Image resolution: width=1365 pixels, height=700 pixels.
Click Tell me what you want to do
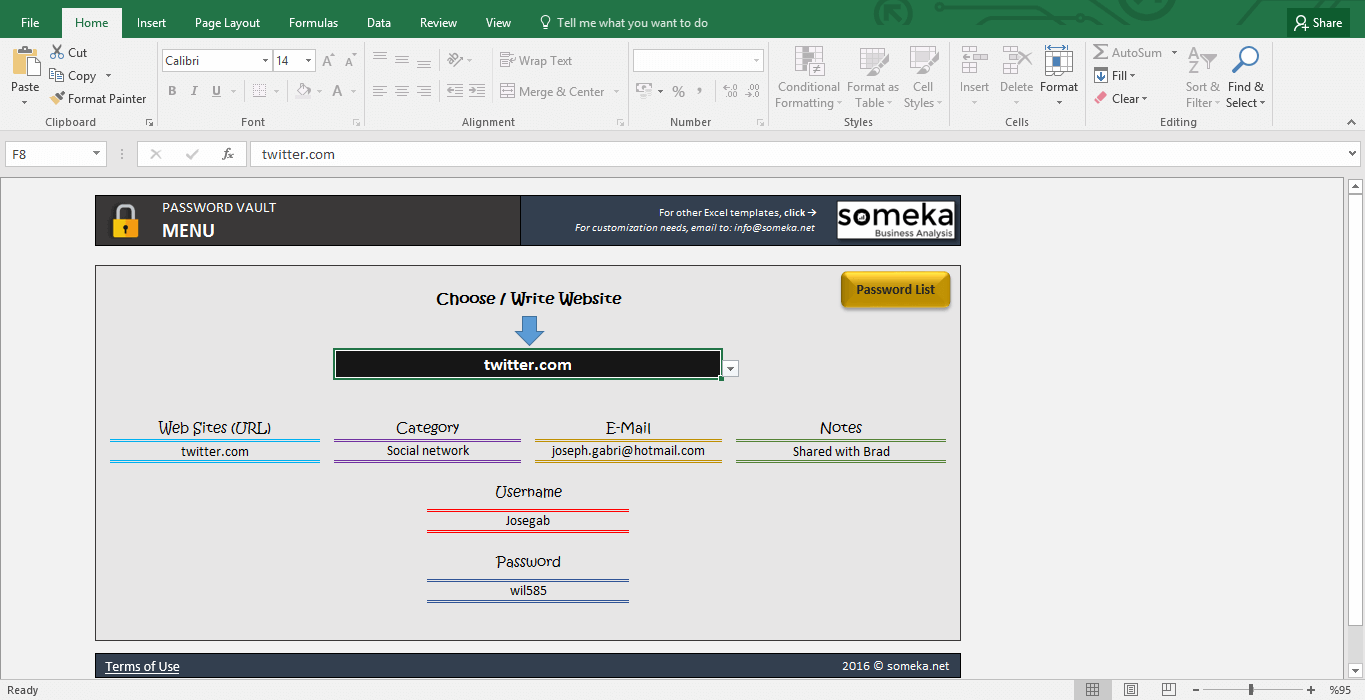coord(624,23)
